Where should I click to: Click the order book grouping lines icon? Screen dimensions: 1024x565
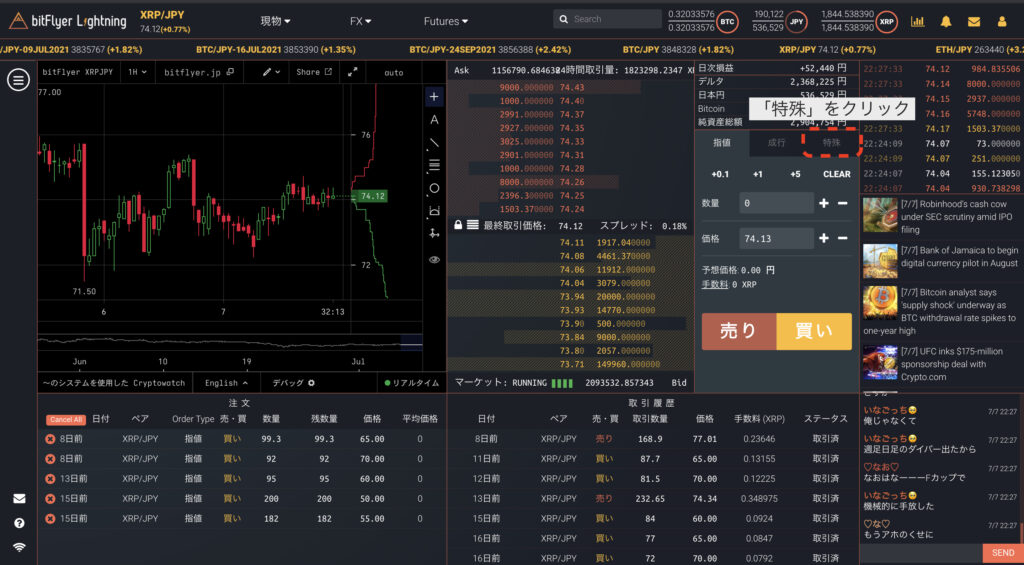pyautogui.click(x=473, y=225)
